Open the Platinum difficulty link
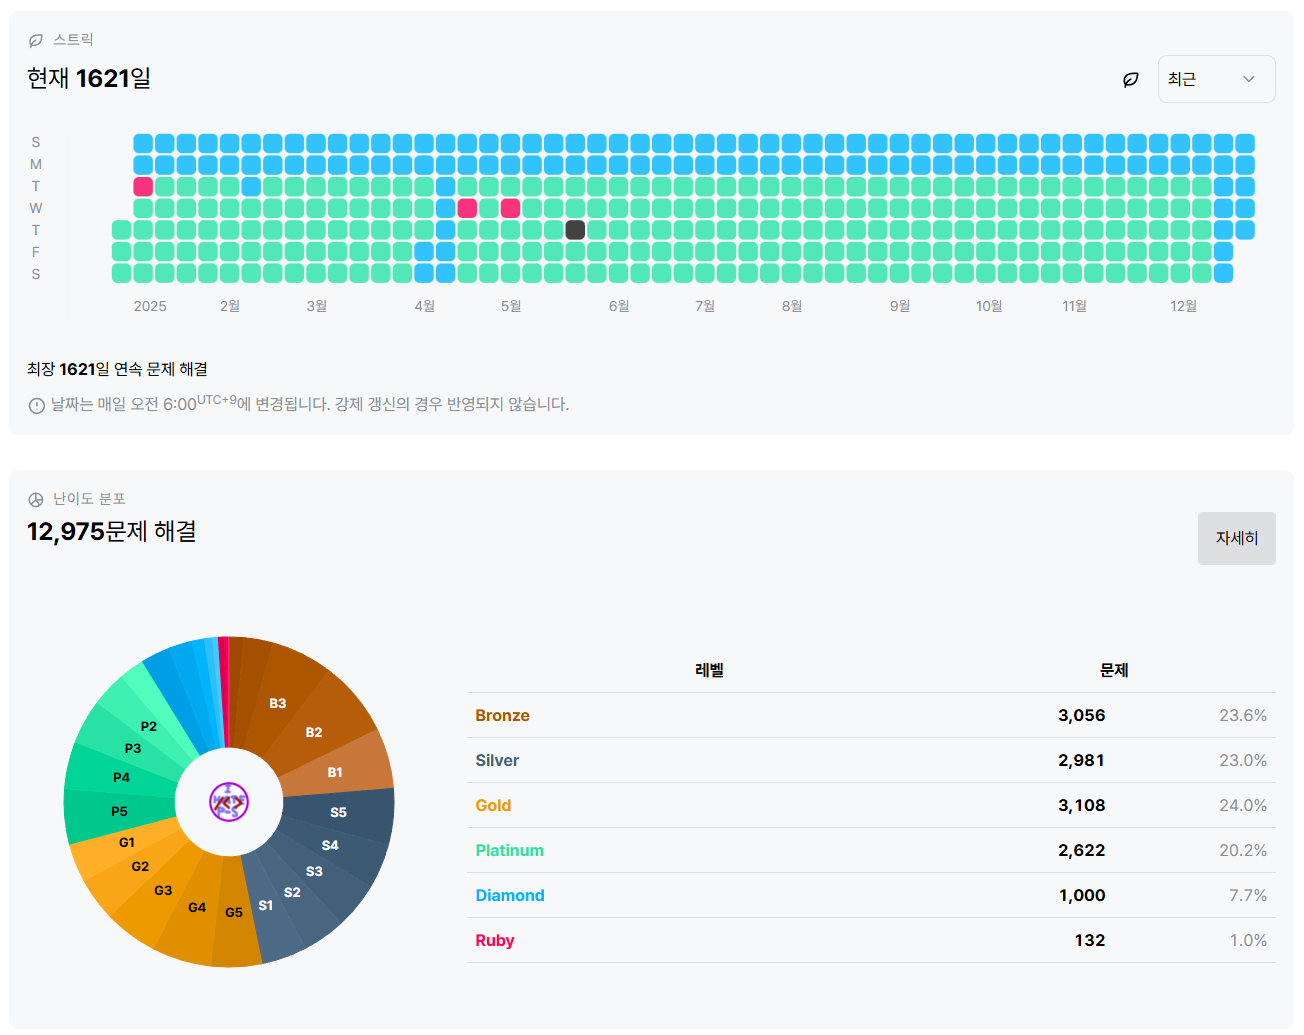 pyautogui.click(x=510, y=850)
